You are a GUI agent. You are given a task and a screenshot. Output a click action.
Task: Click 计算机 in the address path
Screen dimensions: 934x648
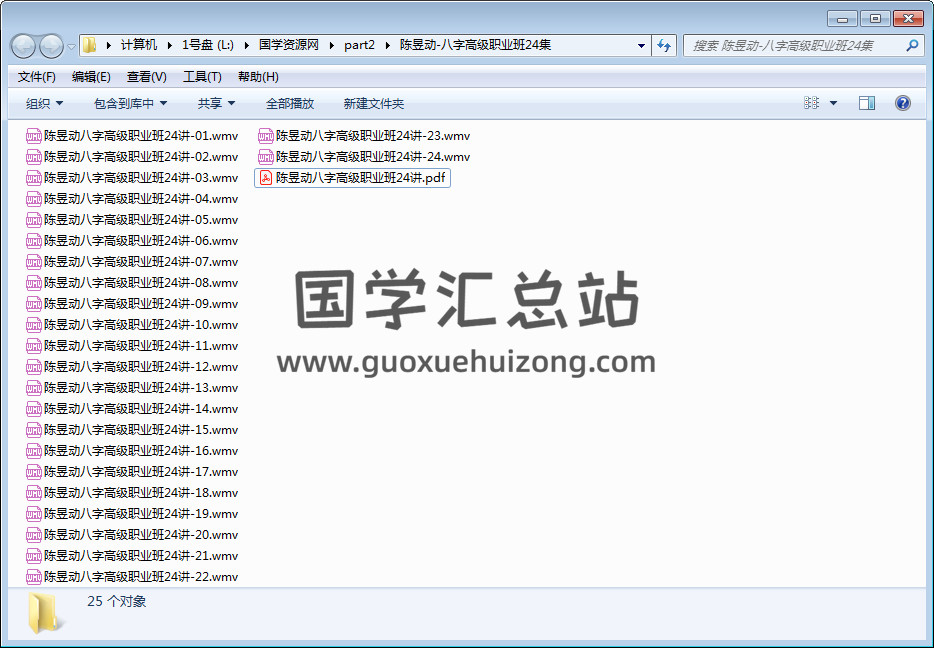[139, 45]
